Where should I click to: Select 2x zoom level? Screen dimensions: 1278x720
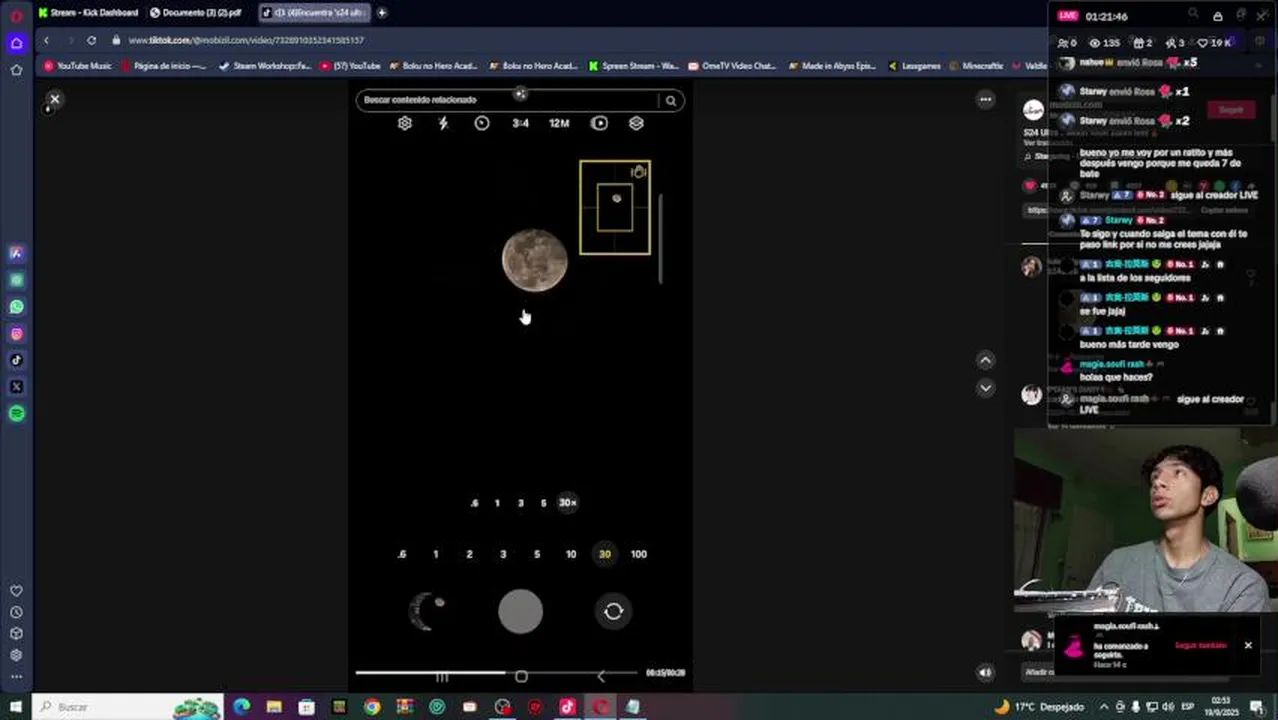(x=469, y=554)
